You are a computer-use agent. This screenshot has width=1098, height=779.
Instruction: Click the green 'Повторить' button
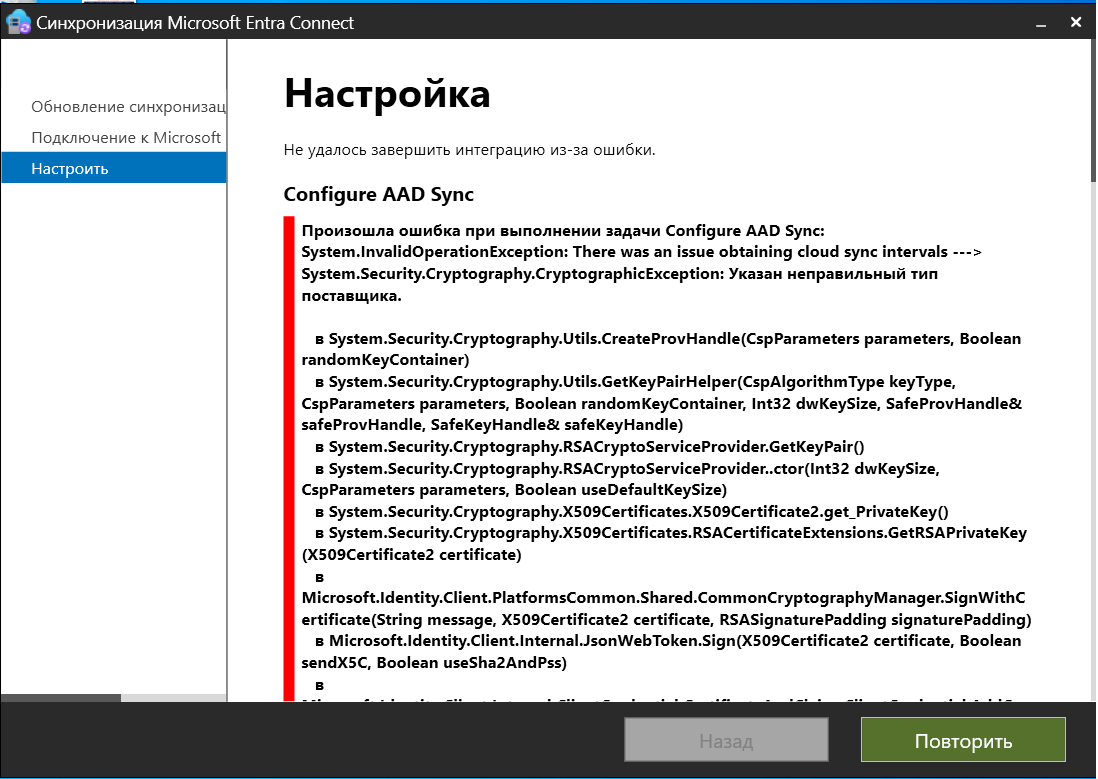click(x=963, y=740)
